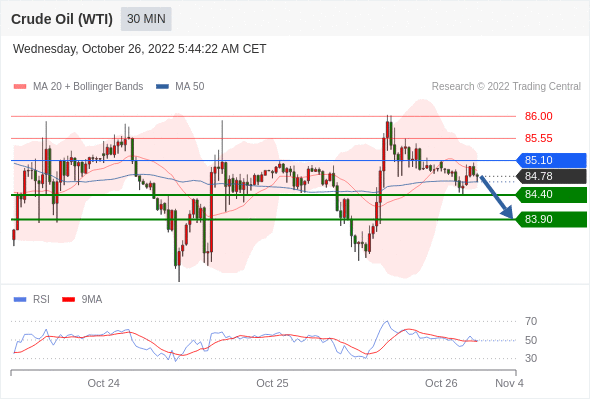Select the green 84.40 support tag
This screenshot has width=590, height=400.
[551, 195]
